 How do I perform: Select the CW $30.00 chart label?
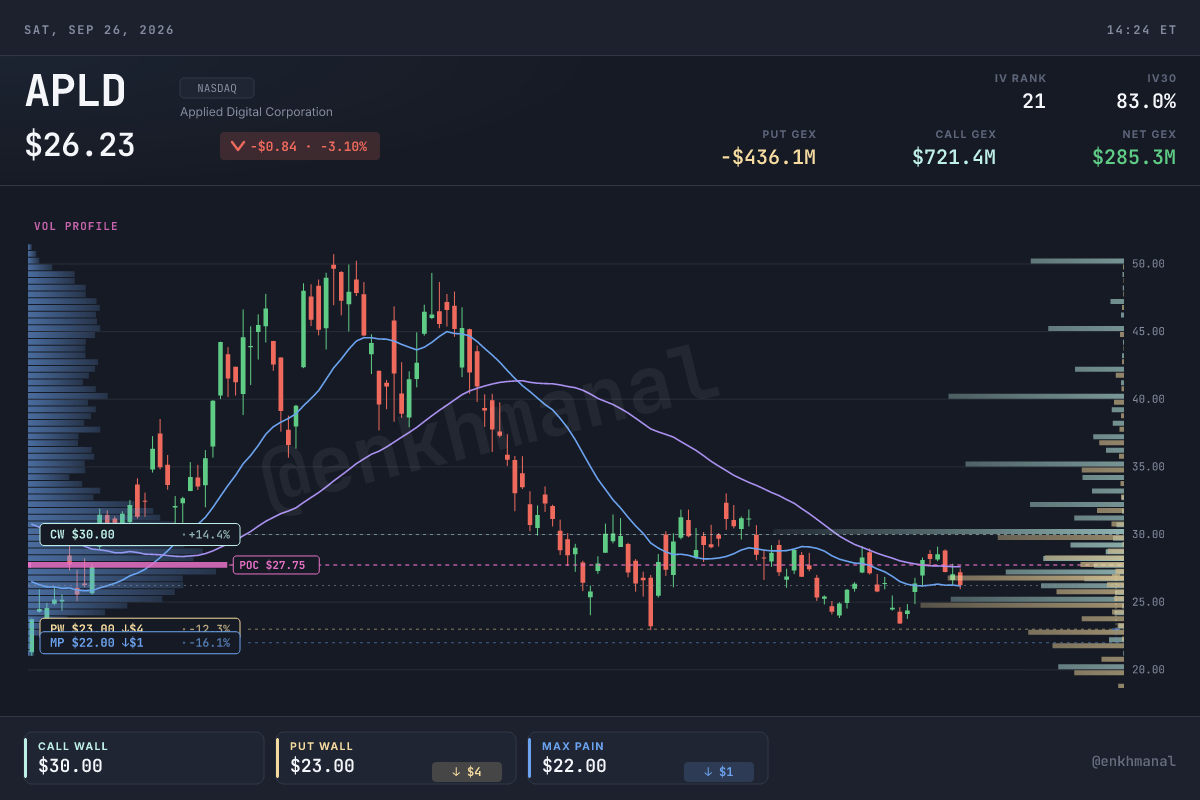[140, 534]
